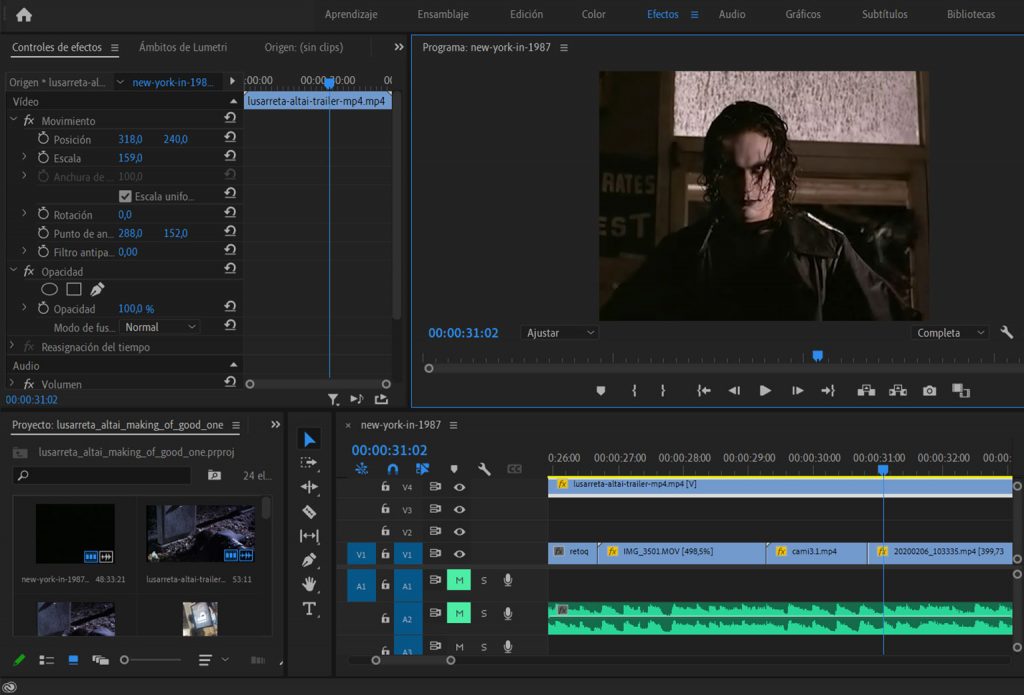Select the Selection arrow tool
This screenshot has width=1024, height=695.
point(310,439)
